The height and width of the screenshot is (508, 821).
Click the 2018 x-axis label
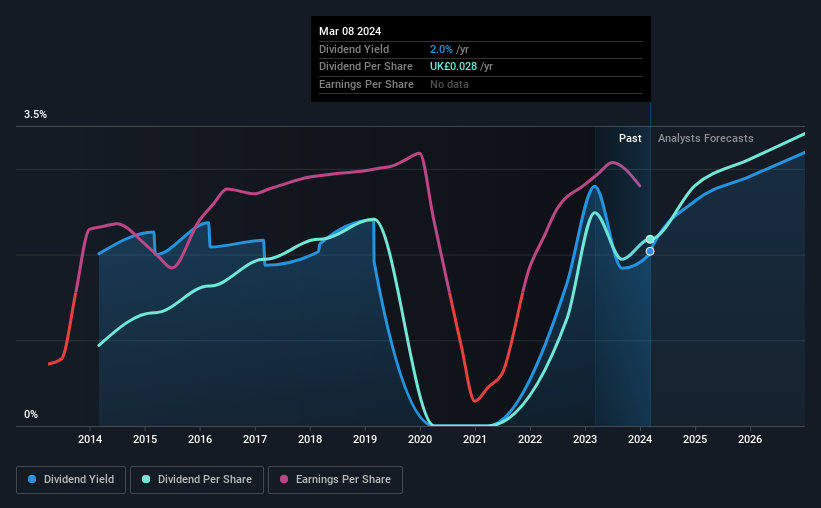(x=310, y=439)
